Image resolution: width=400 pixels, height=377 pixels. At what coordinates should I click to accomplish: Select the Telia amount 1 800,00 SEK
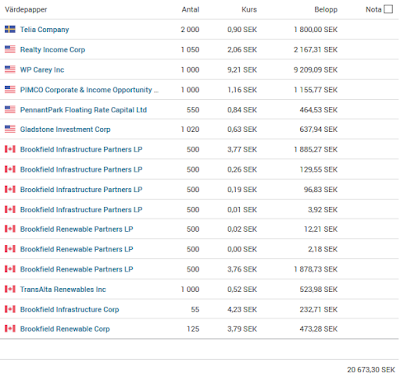[316, 30]
